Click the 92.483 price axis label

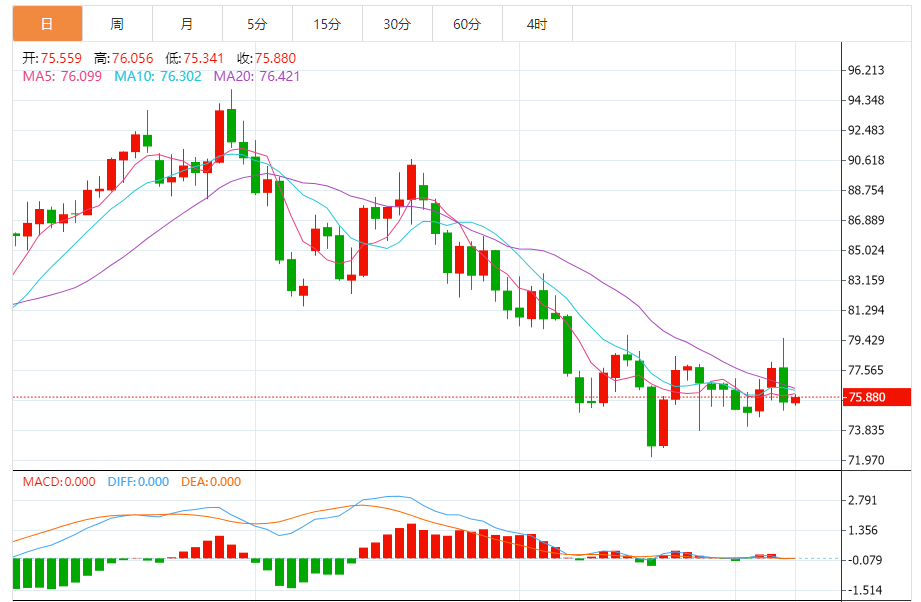pos(866,130)
